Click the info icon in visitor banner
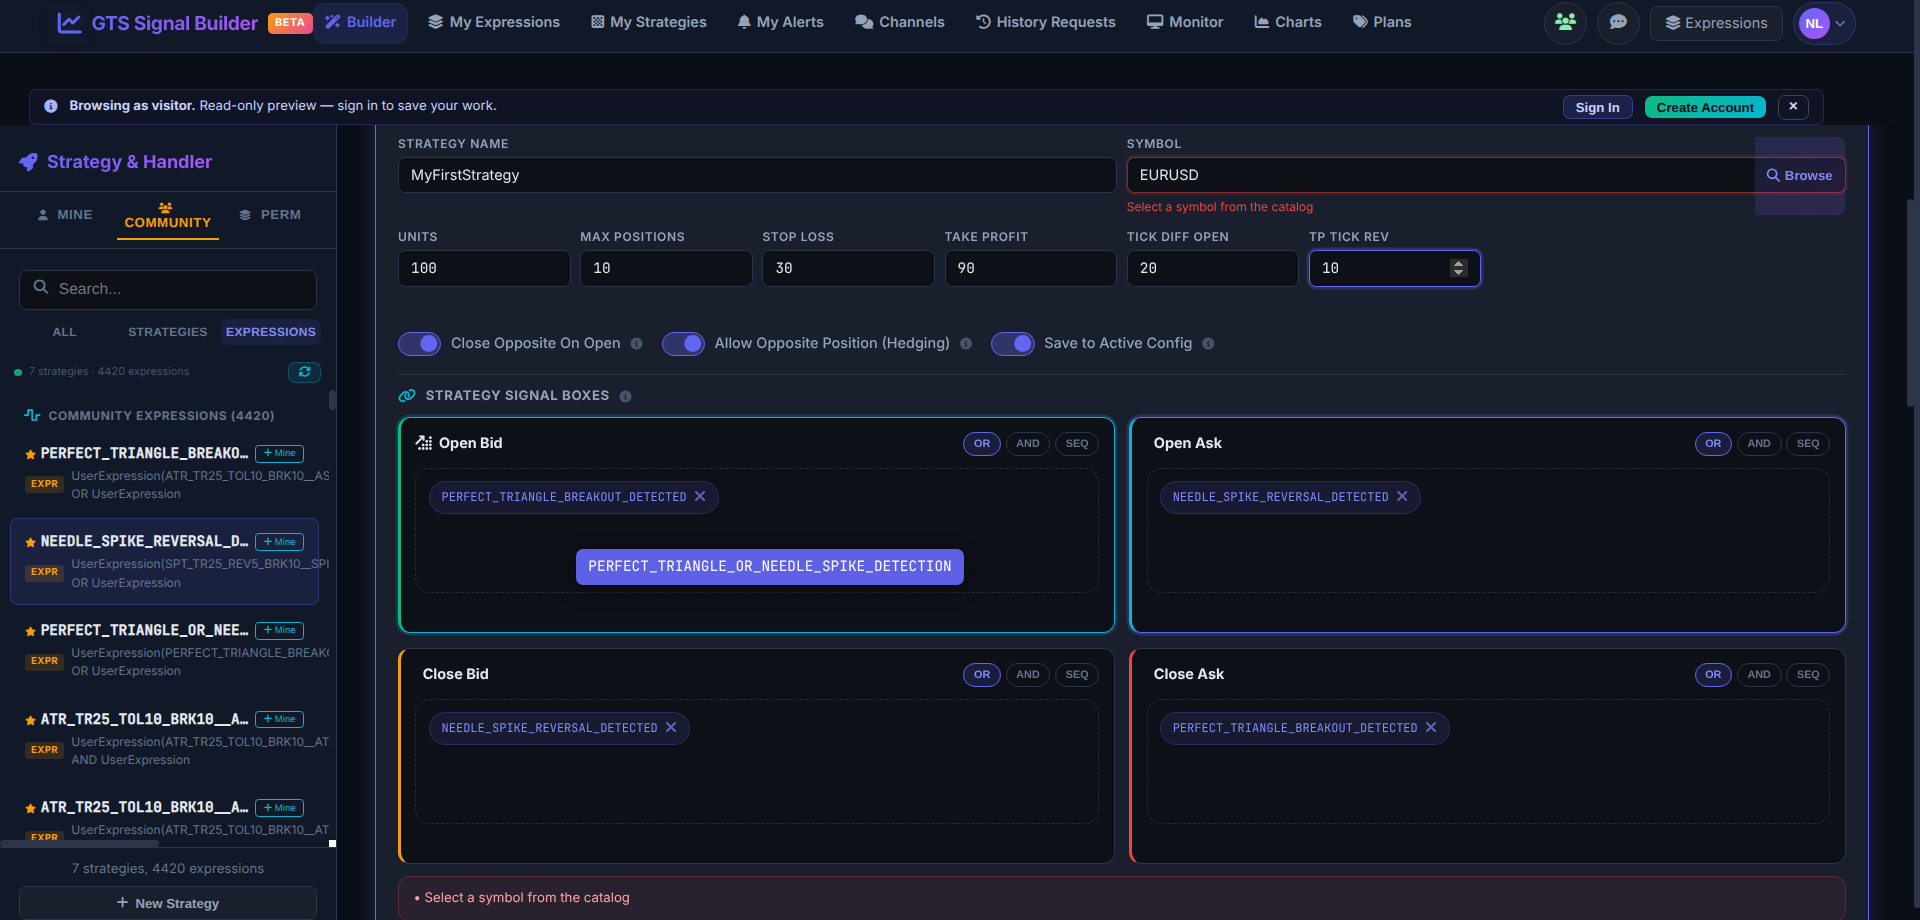 pos(50,106)
